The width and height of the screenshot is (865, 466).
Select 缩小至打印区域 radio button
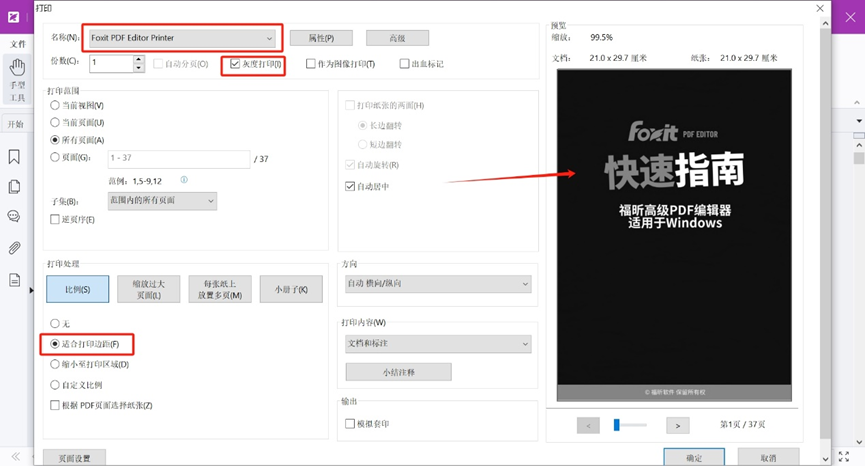(x=55, y=364)
